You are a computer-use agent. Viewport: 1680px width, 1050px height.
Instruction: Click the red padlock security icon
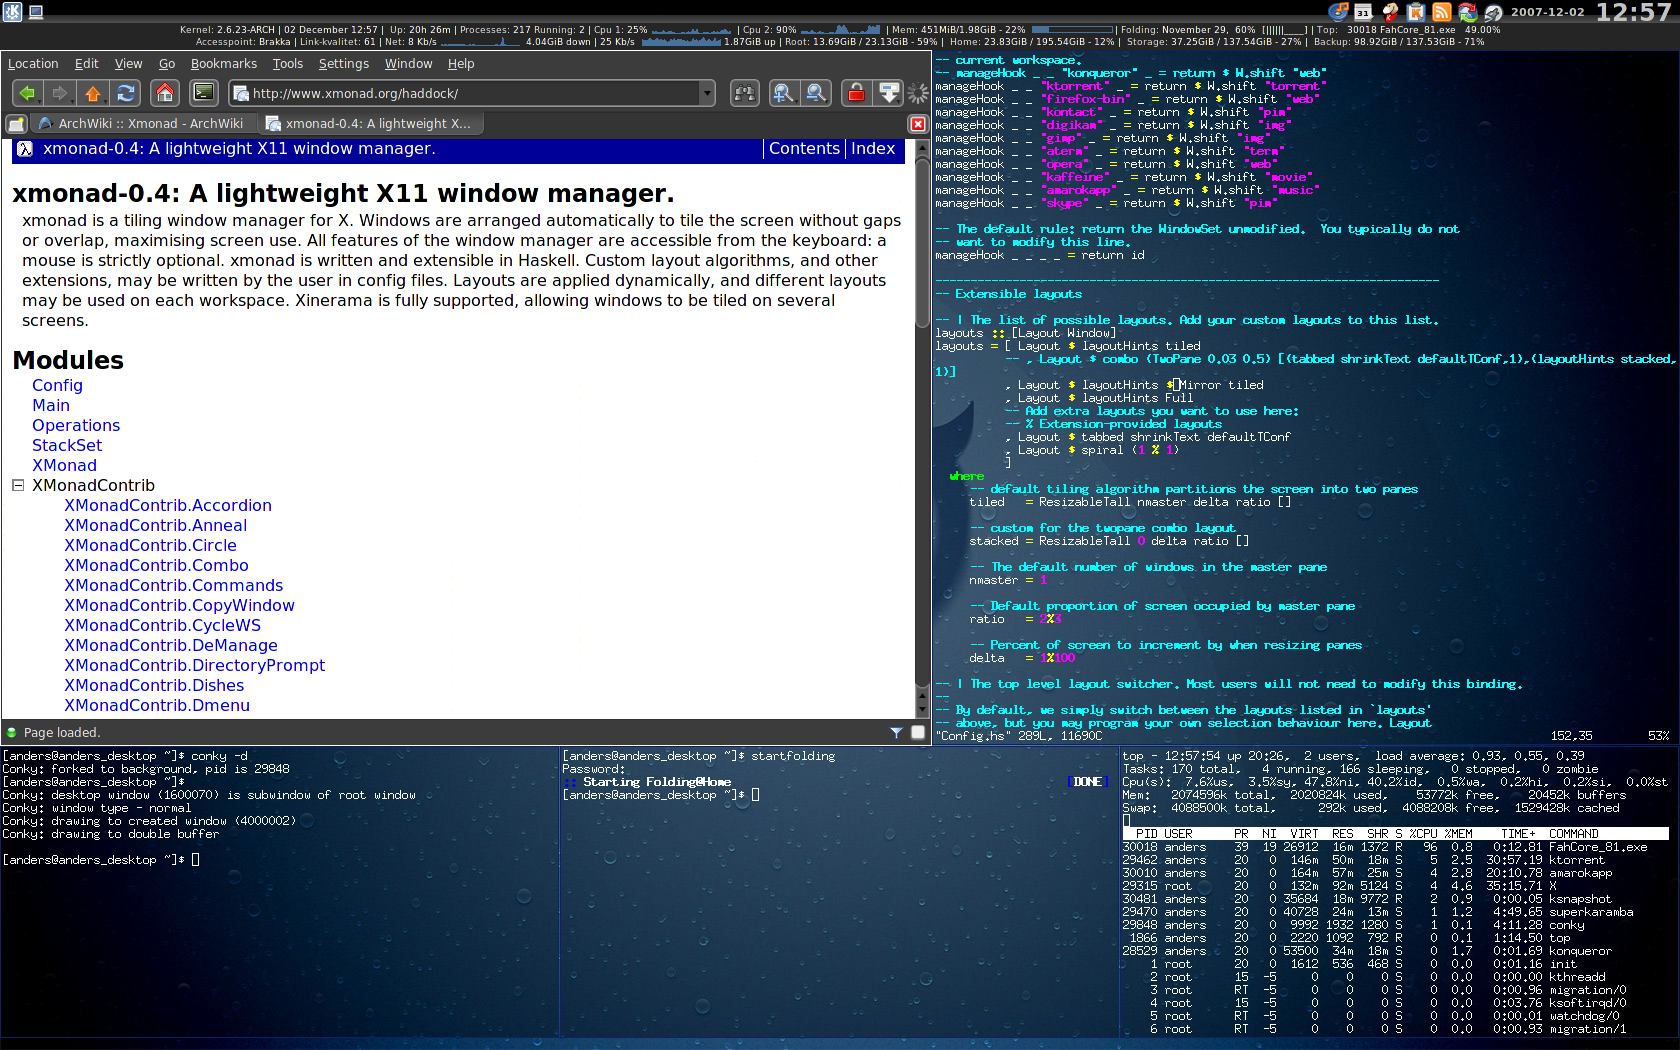click(856, 93)
